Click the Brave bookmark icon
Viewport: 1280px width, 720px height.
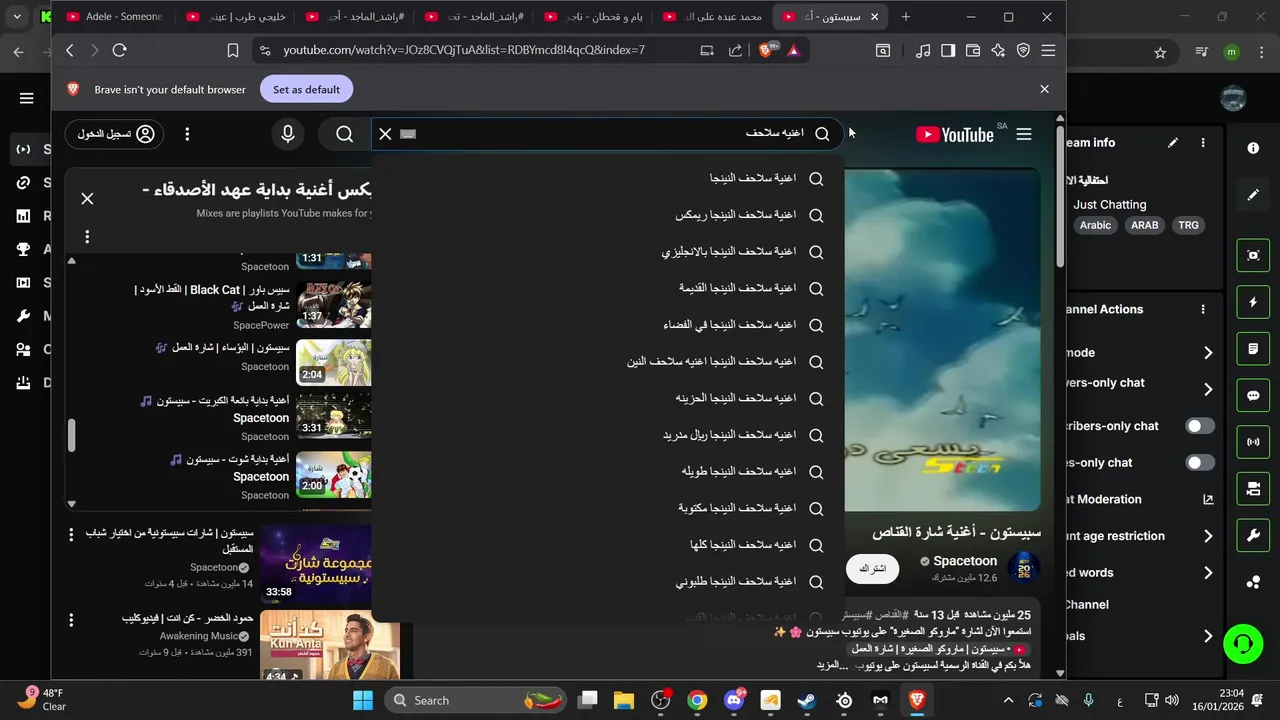tap(233, 50)
